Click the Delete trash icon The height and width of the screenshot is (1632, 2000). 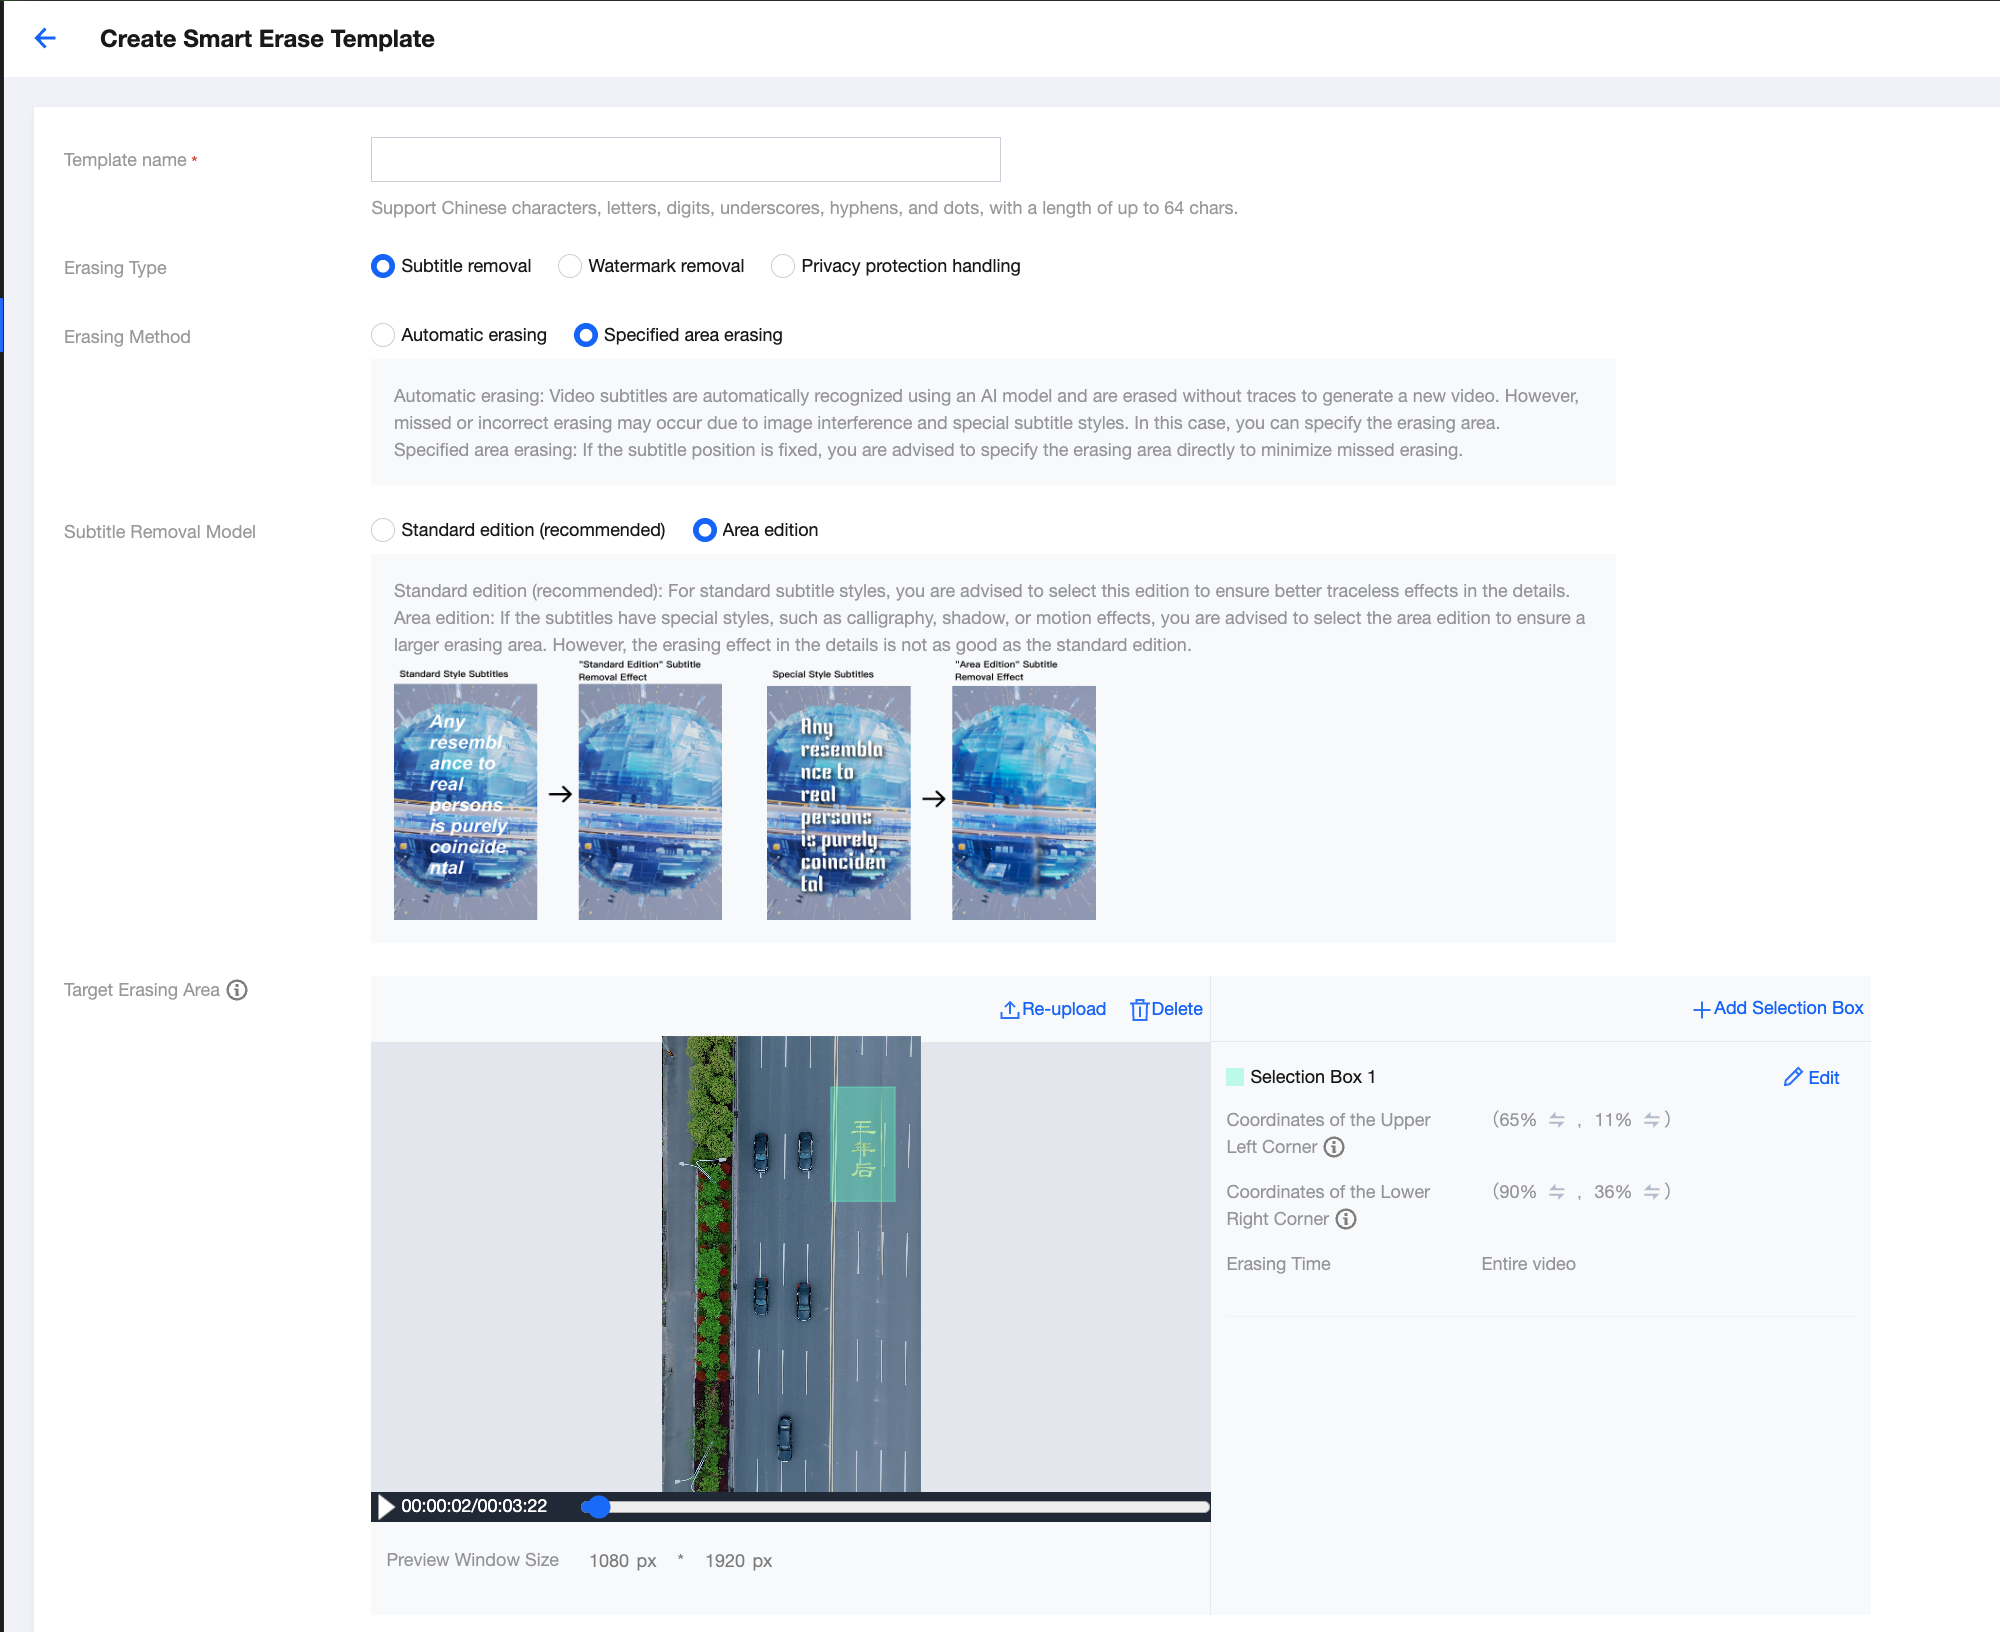pyautogui.click(x=1139, y=1010)
